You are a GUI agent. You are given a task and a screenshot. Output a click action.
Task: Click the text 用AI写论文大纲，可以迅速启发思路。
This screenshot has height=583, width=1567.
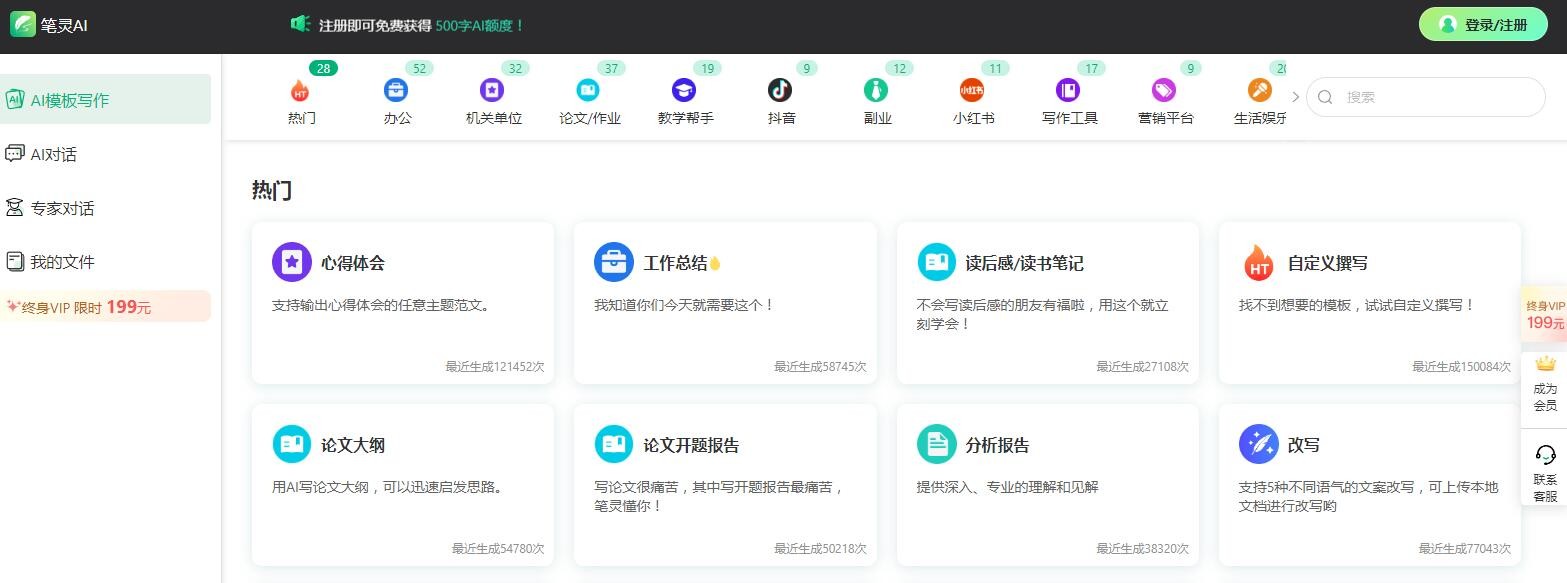[x=388, y=487]
